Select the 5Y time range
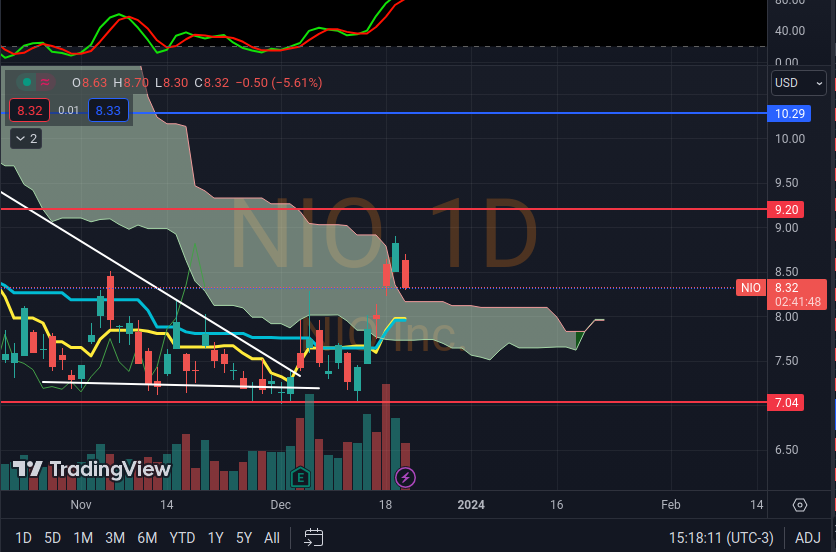The height and width of the screenshot is (552, 836). 244,538
